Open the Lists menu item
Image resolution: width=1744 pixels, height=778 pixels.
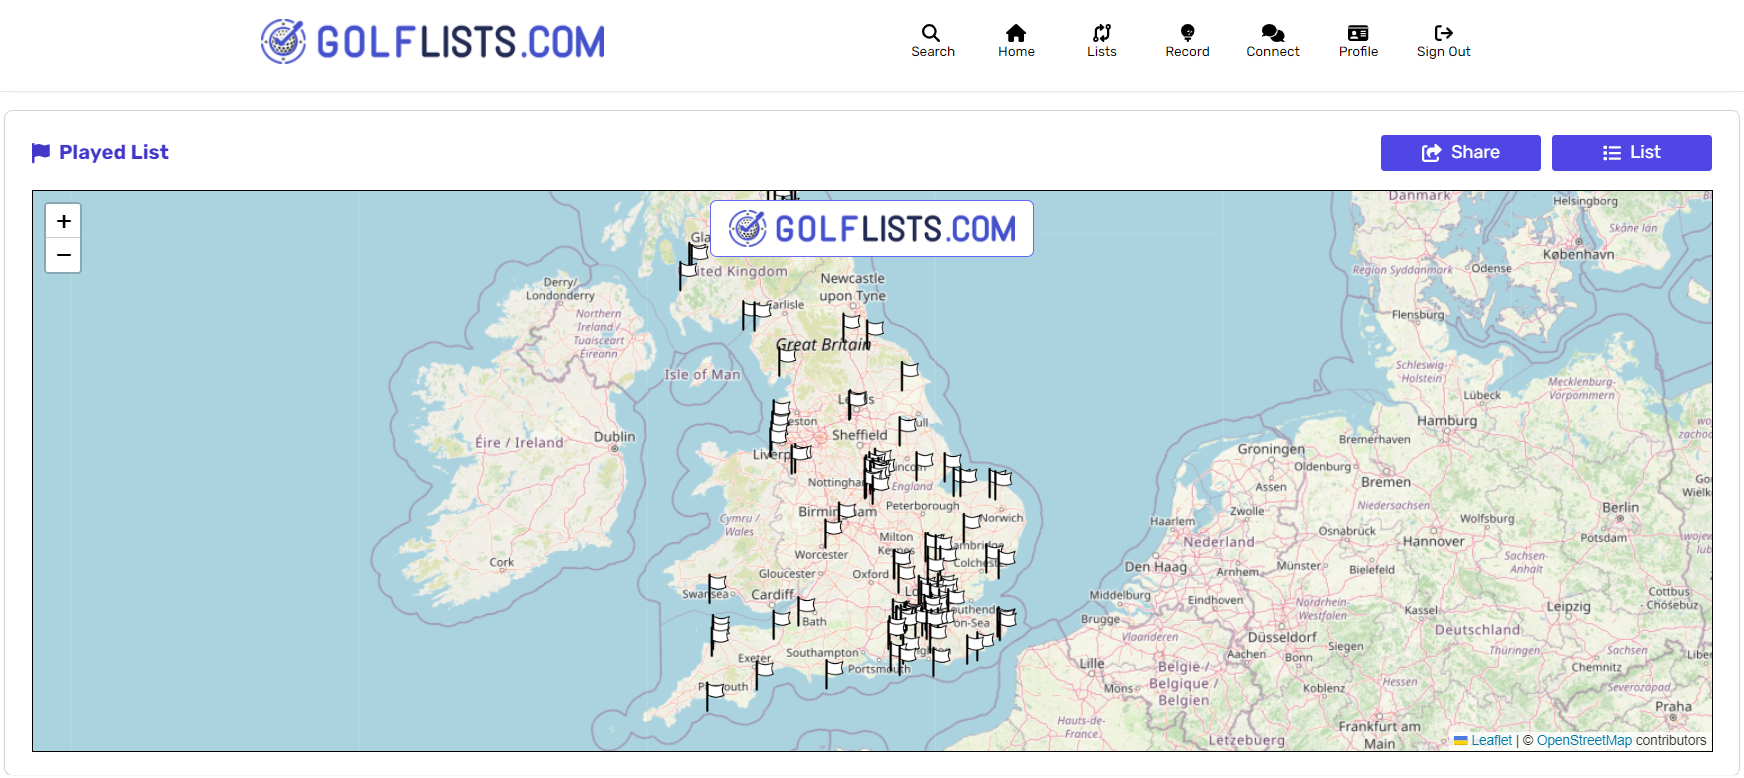tap(1101, 41)
